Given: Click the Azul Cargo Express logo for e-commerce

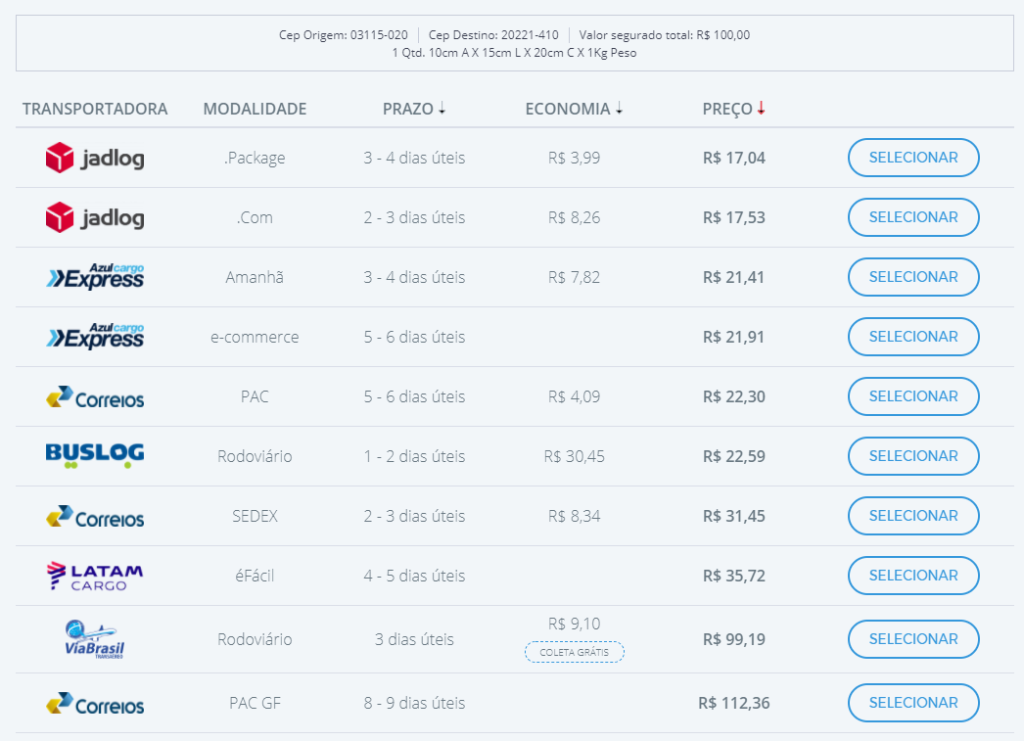Looking at the screenshot, I should 95,337.
